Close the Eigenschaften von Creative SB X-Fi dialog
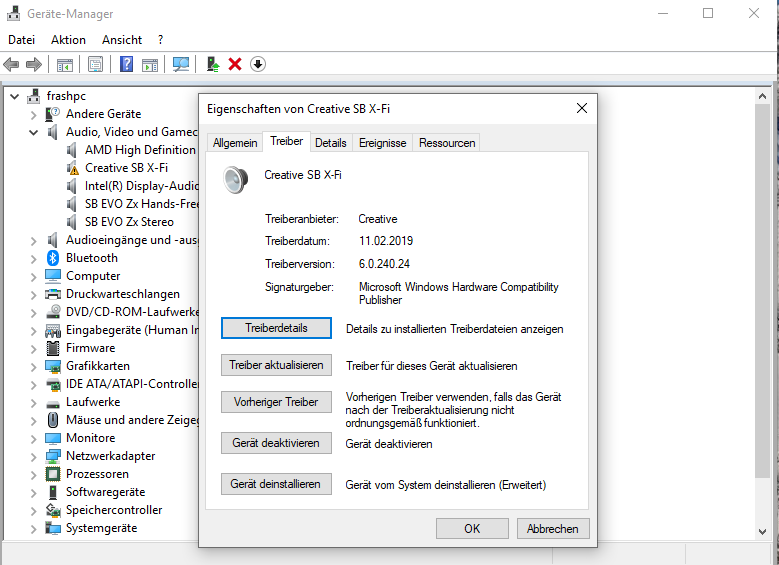Viewport: 779px width, 565px height. tap(582, 108)
